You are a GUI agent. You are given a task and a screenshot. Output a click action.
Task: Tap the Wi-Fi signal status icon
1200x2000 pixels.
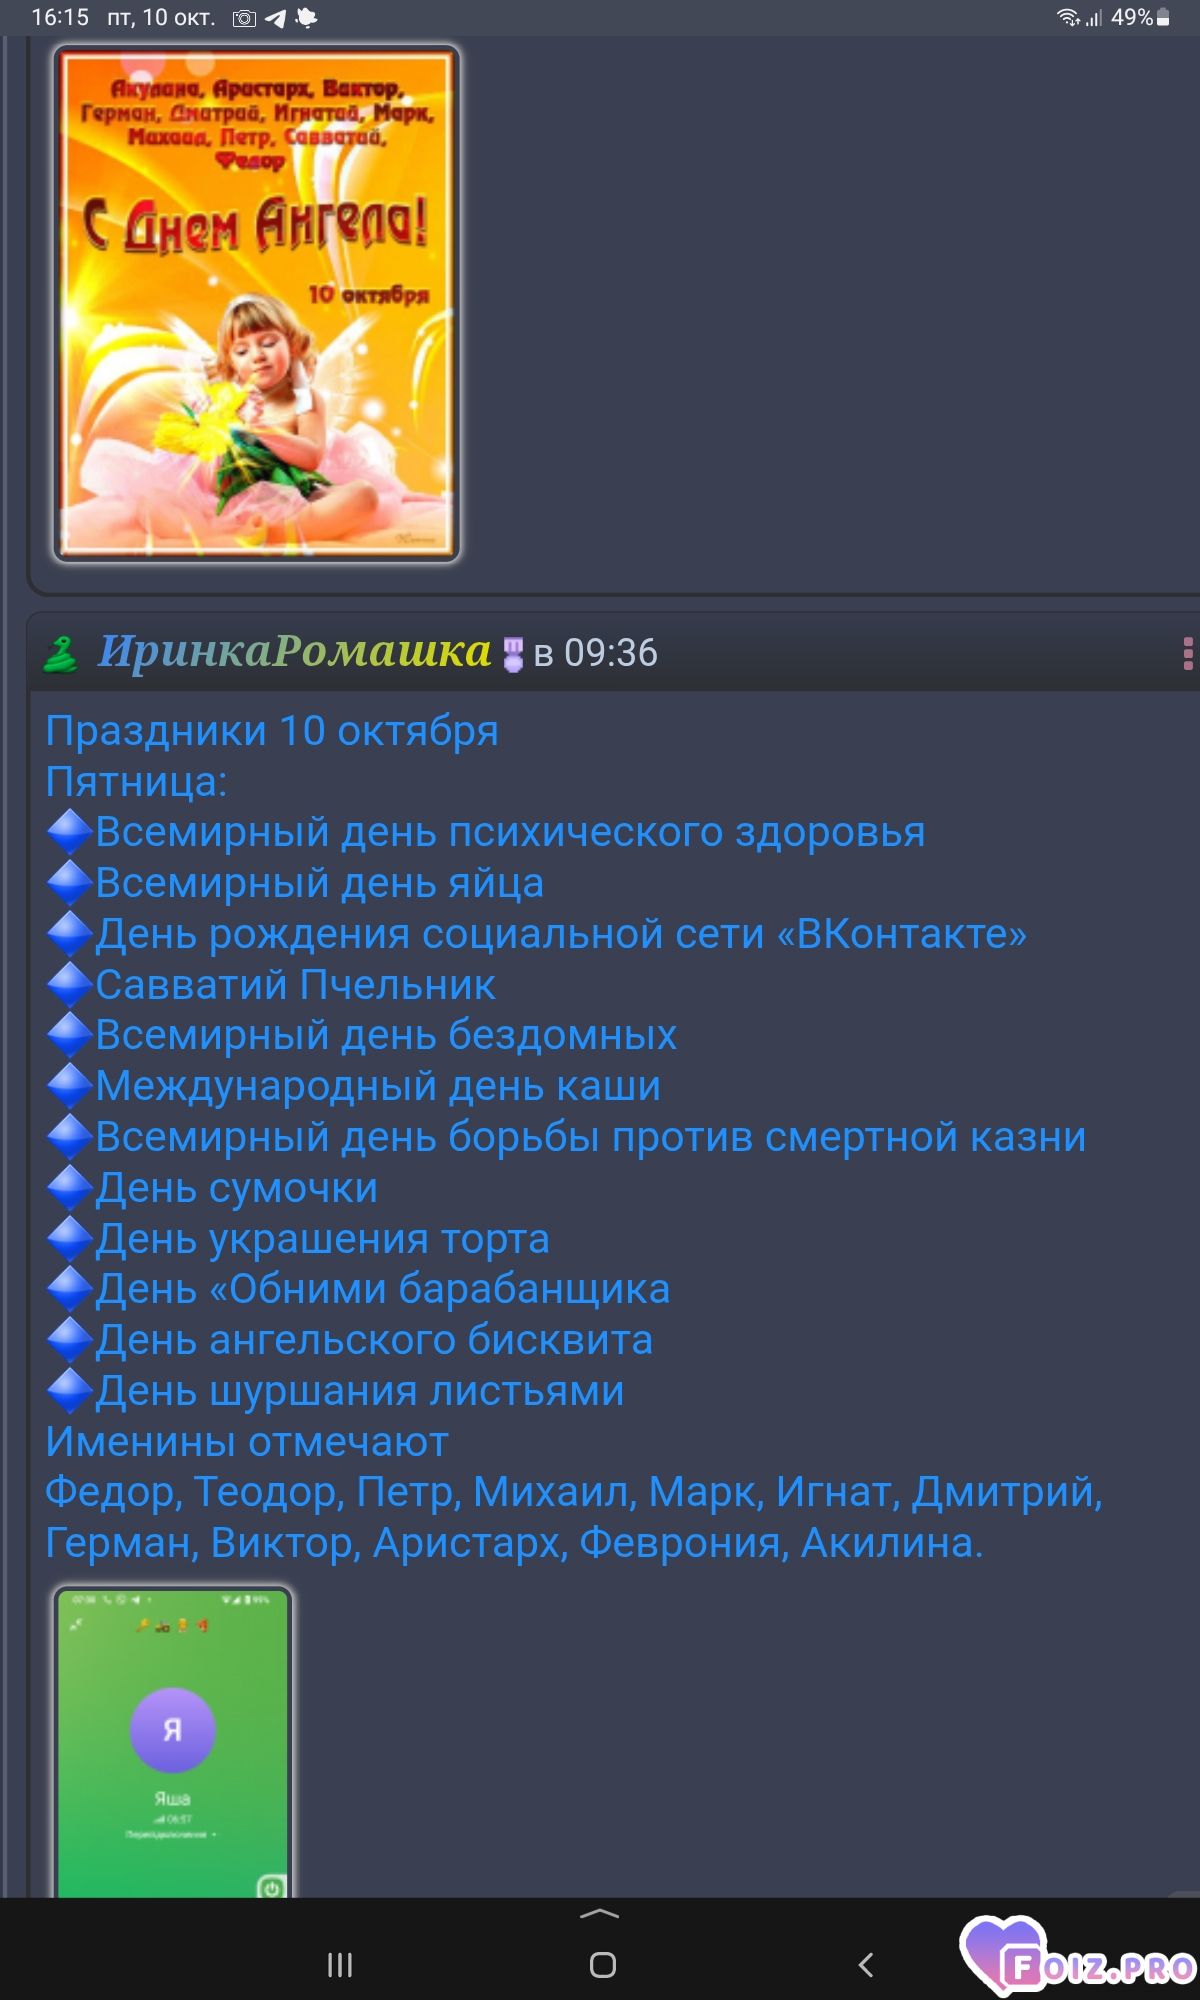[1069, 17]
